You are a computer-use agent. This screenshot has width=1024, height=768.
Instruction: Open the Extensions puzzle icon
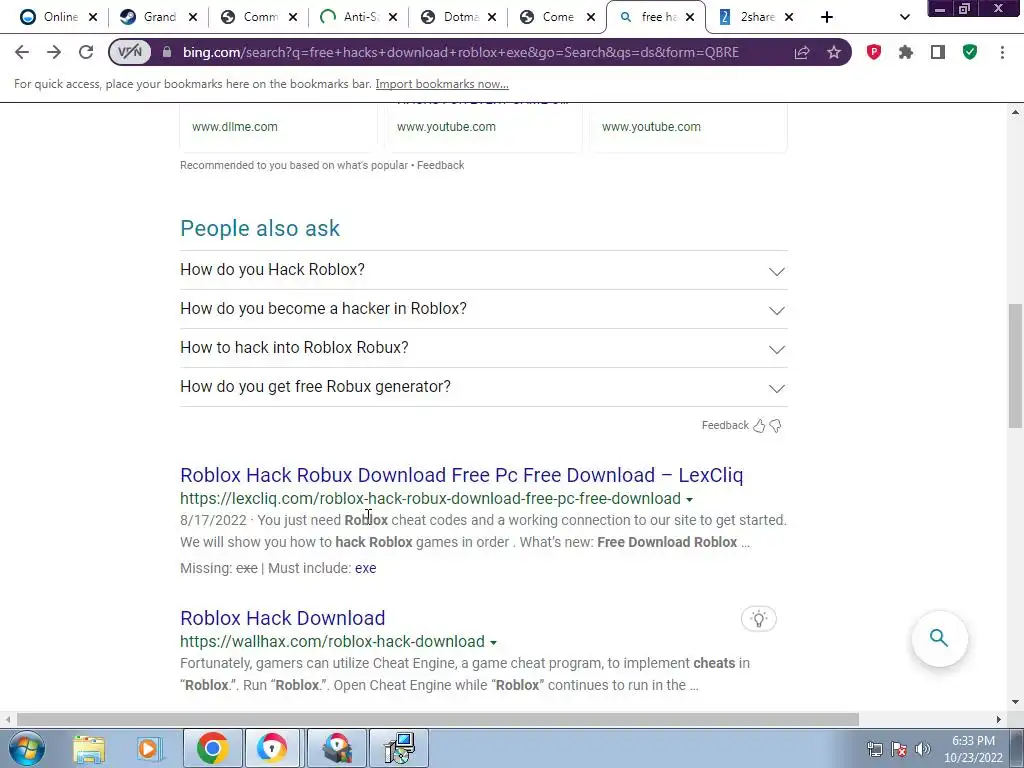pos(906,52)
